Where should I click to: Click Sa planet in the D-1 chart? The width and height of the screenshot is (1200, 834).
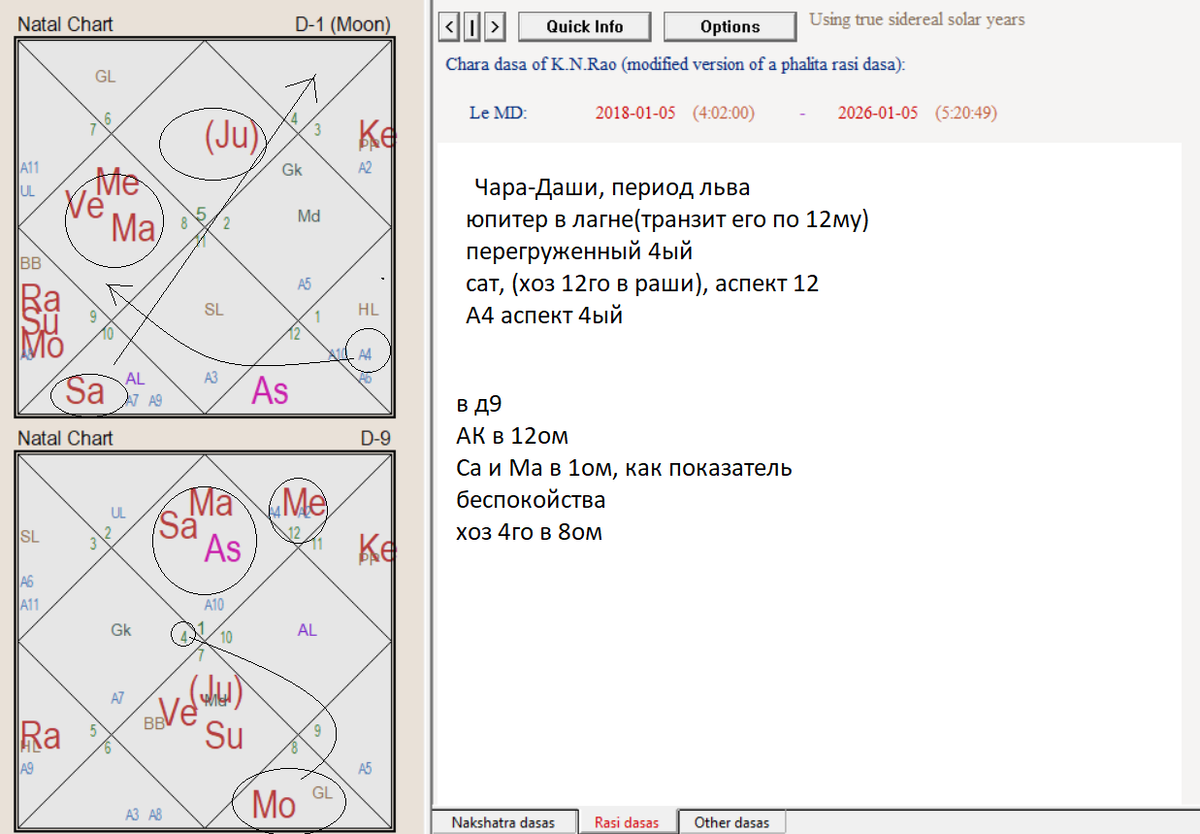(x=85, y=392)
